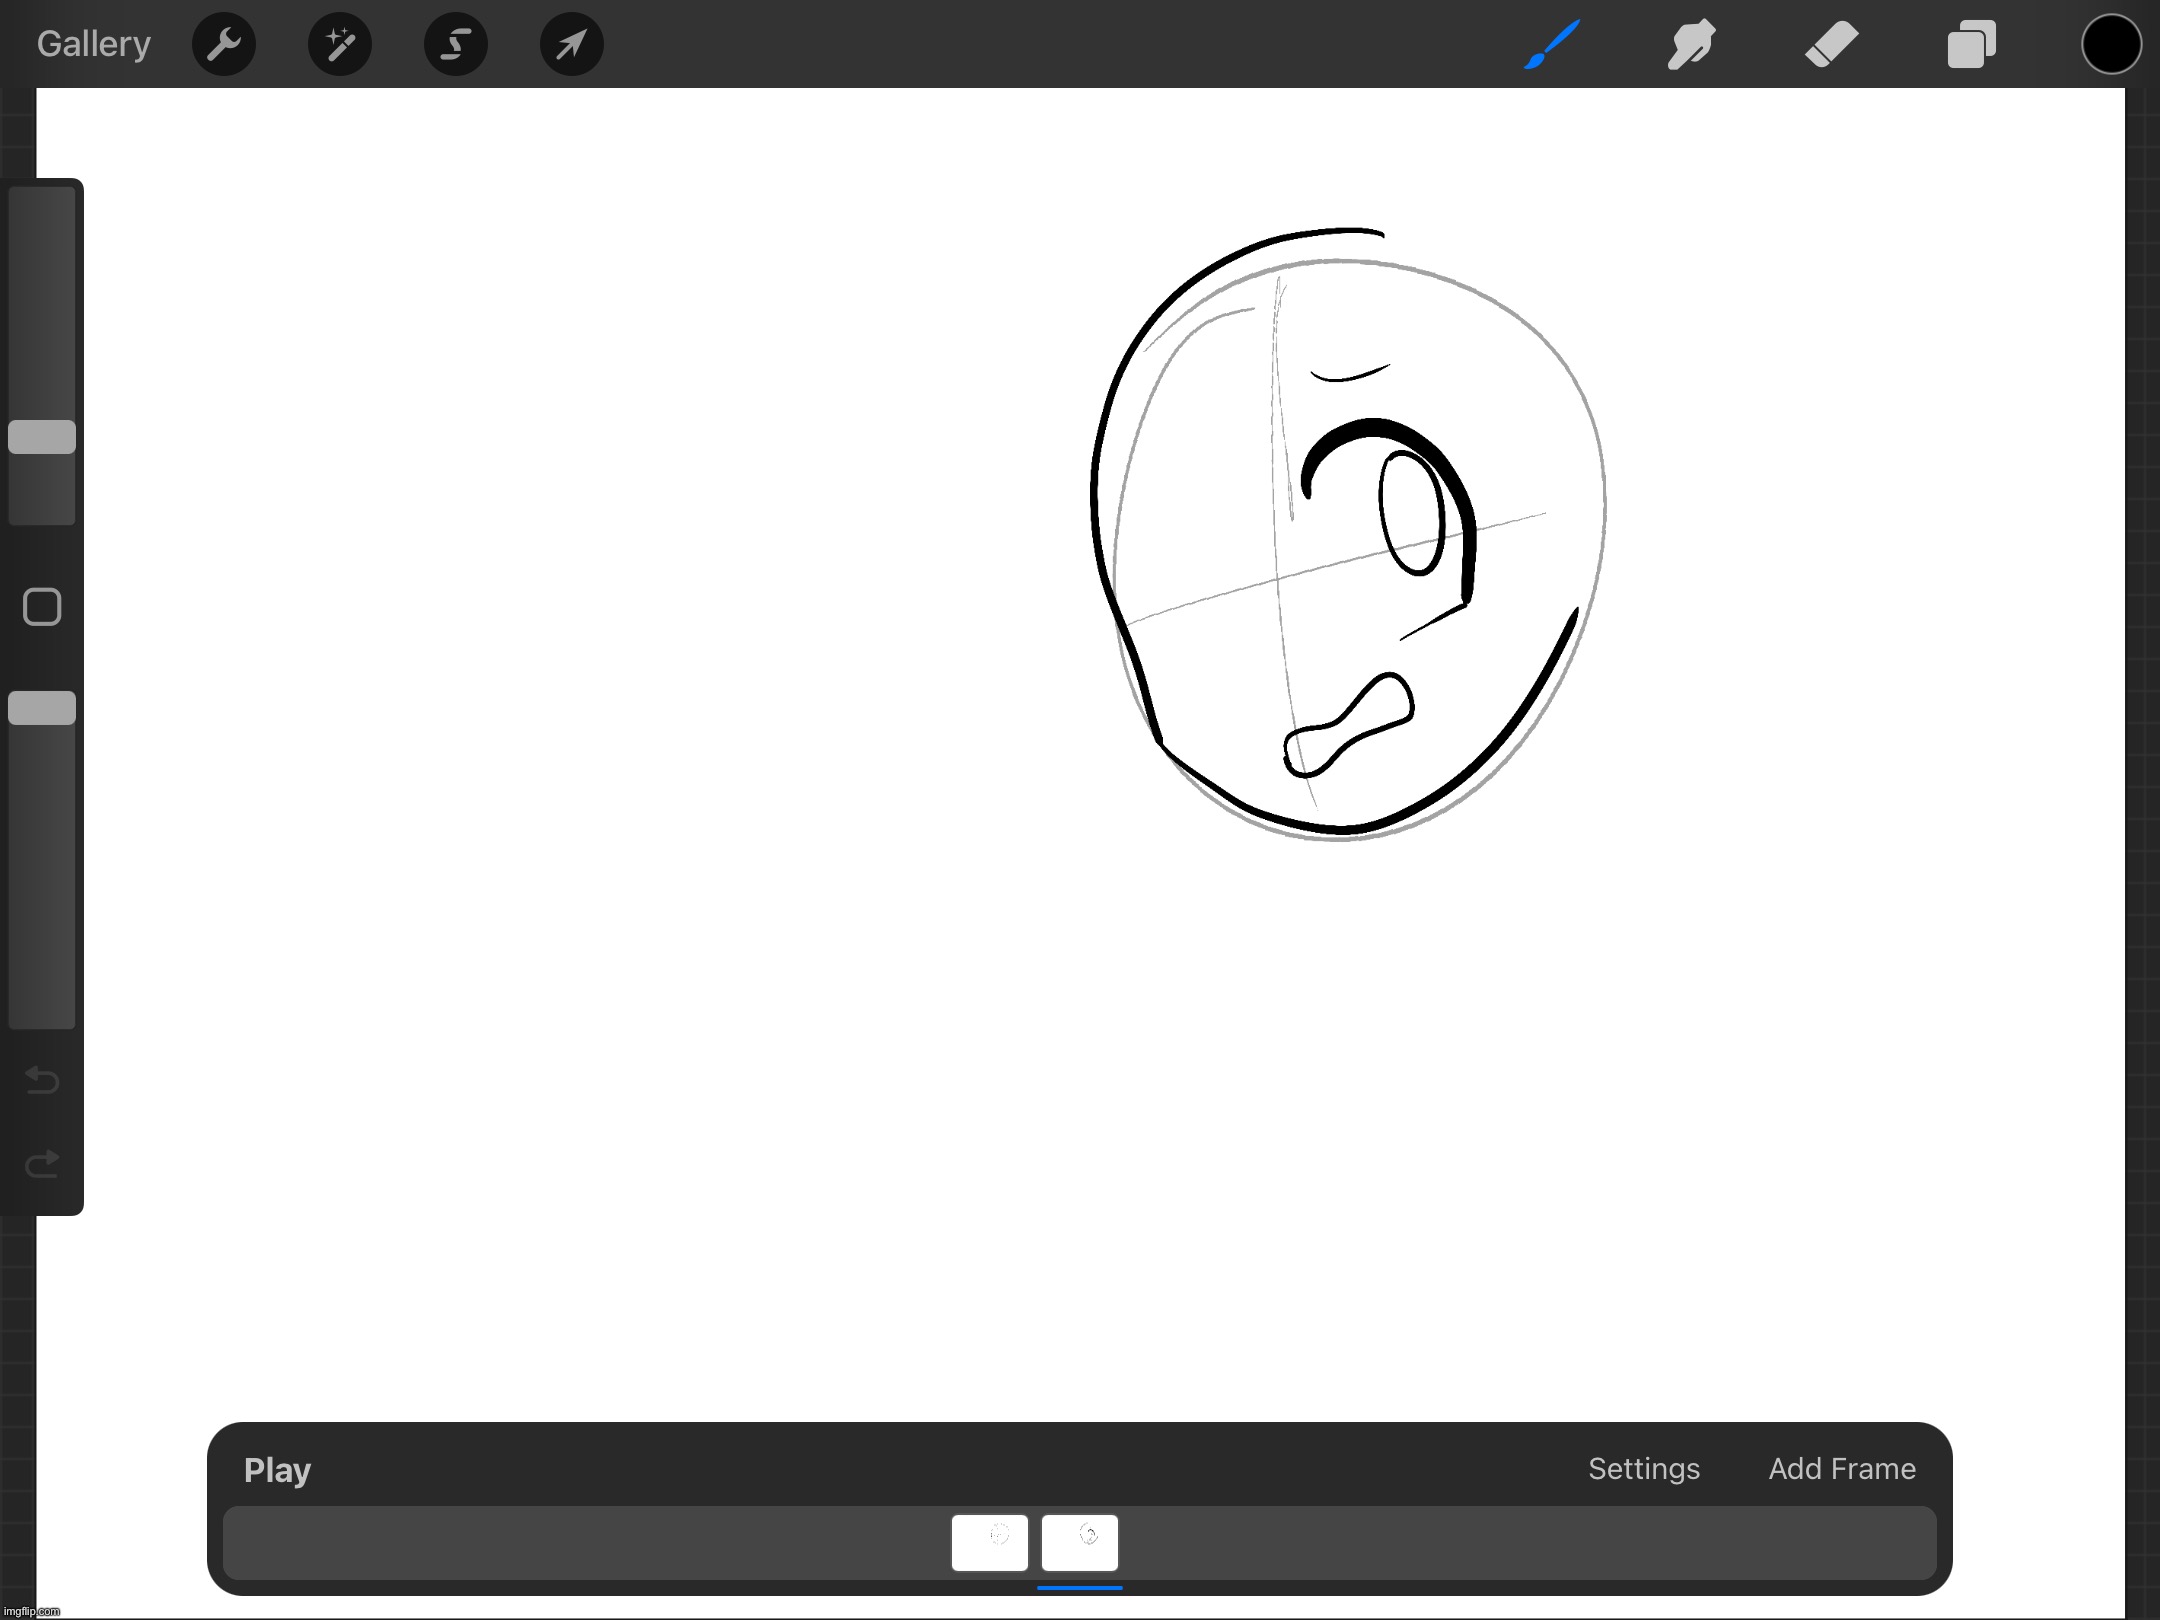Select the Smudge finger tool
The height and width of the screenshot is (1620, 2160).
[x=1691, y=44]
